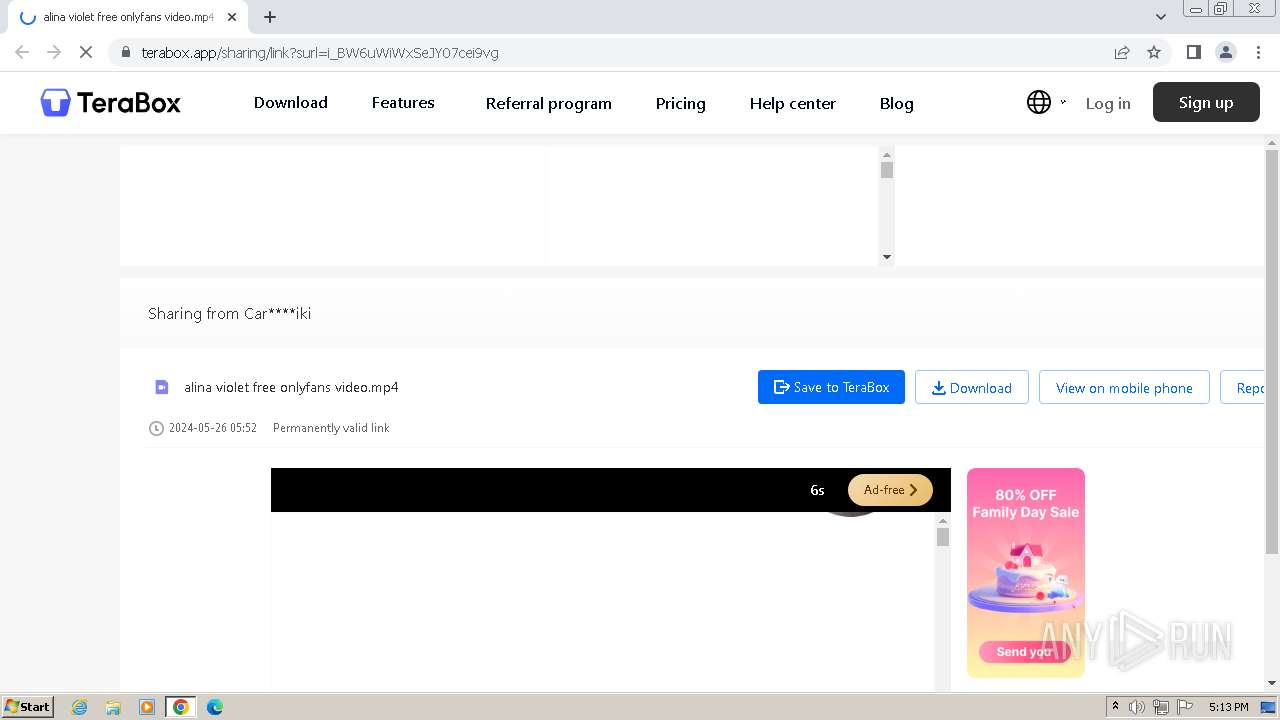
Task: Select the alina violet free onlyfans tab
Action: coord(128,17)
